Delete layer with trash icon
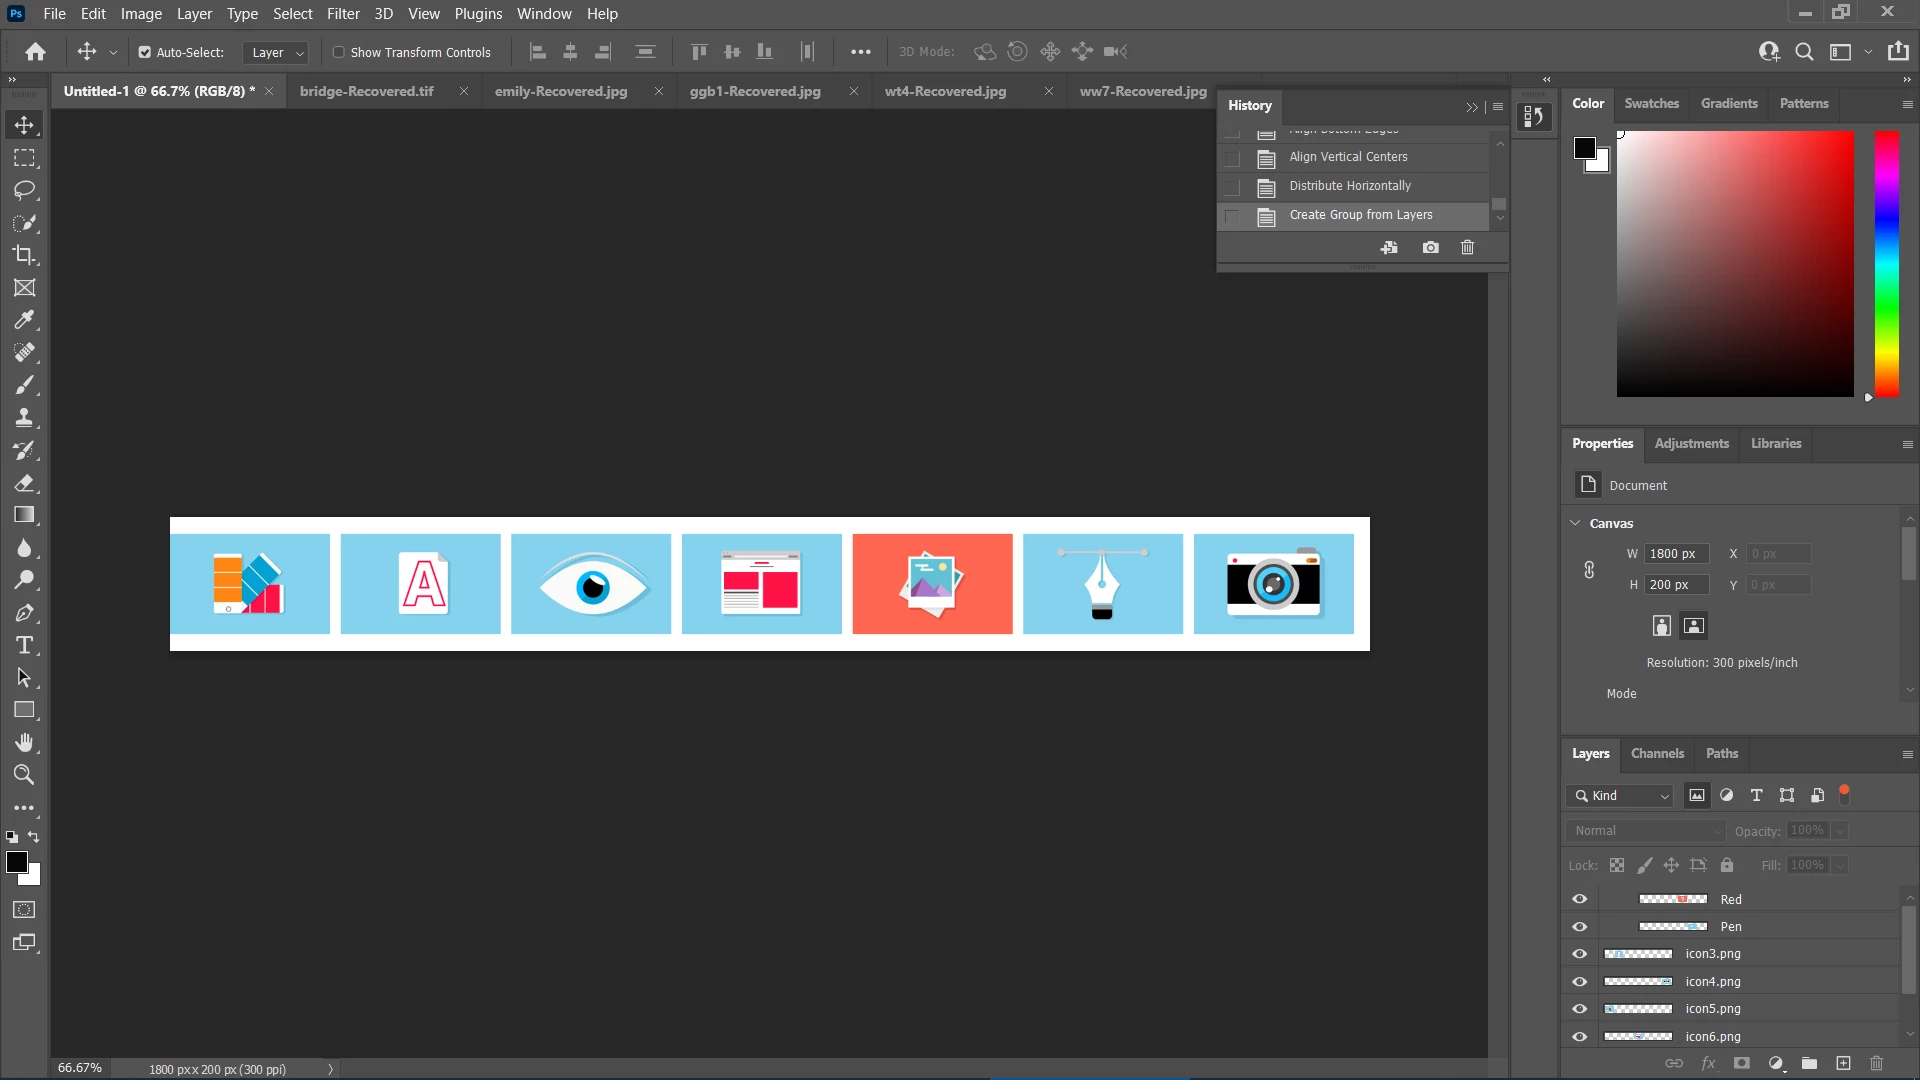The height and width of the screenshot is (1080, 1920). point(1877,1063)
